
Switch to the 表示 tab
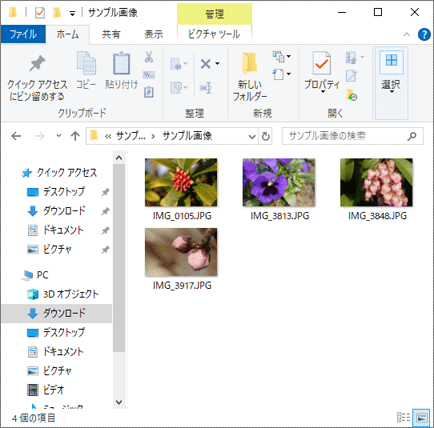[x=154, y=34]
